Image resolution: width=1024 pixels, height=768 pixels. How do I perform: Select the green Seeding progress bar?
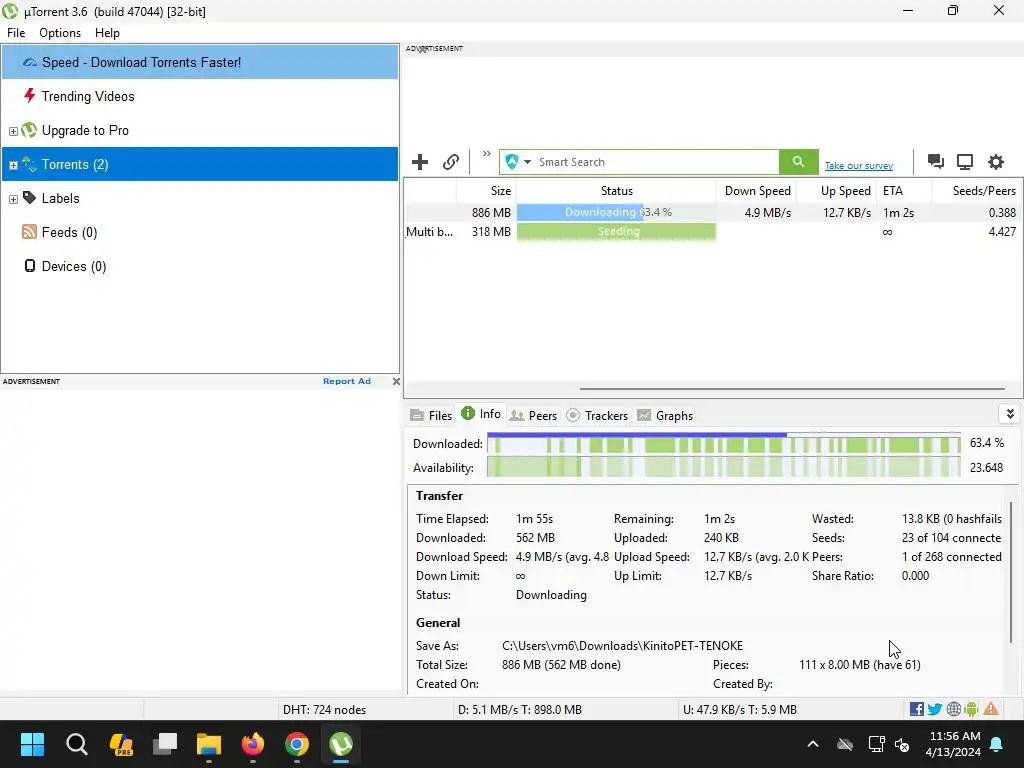pyautogui.click(x=616, y=231)
